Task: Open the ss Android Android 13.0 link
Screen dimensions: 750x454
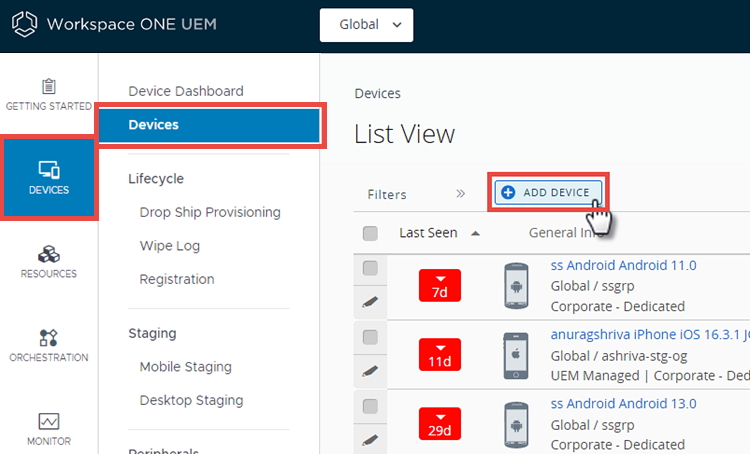Action: tap(623, 403)
